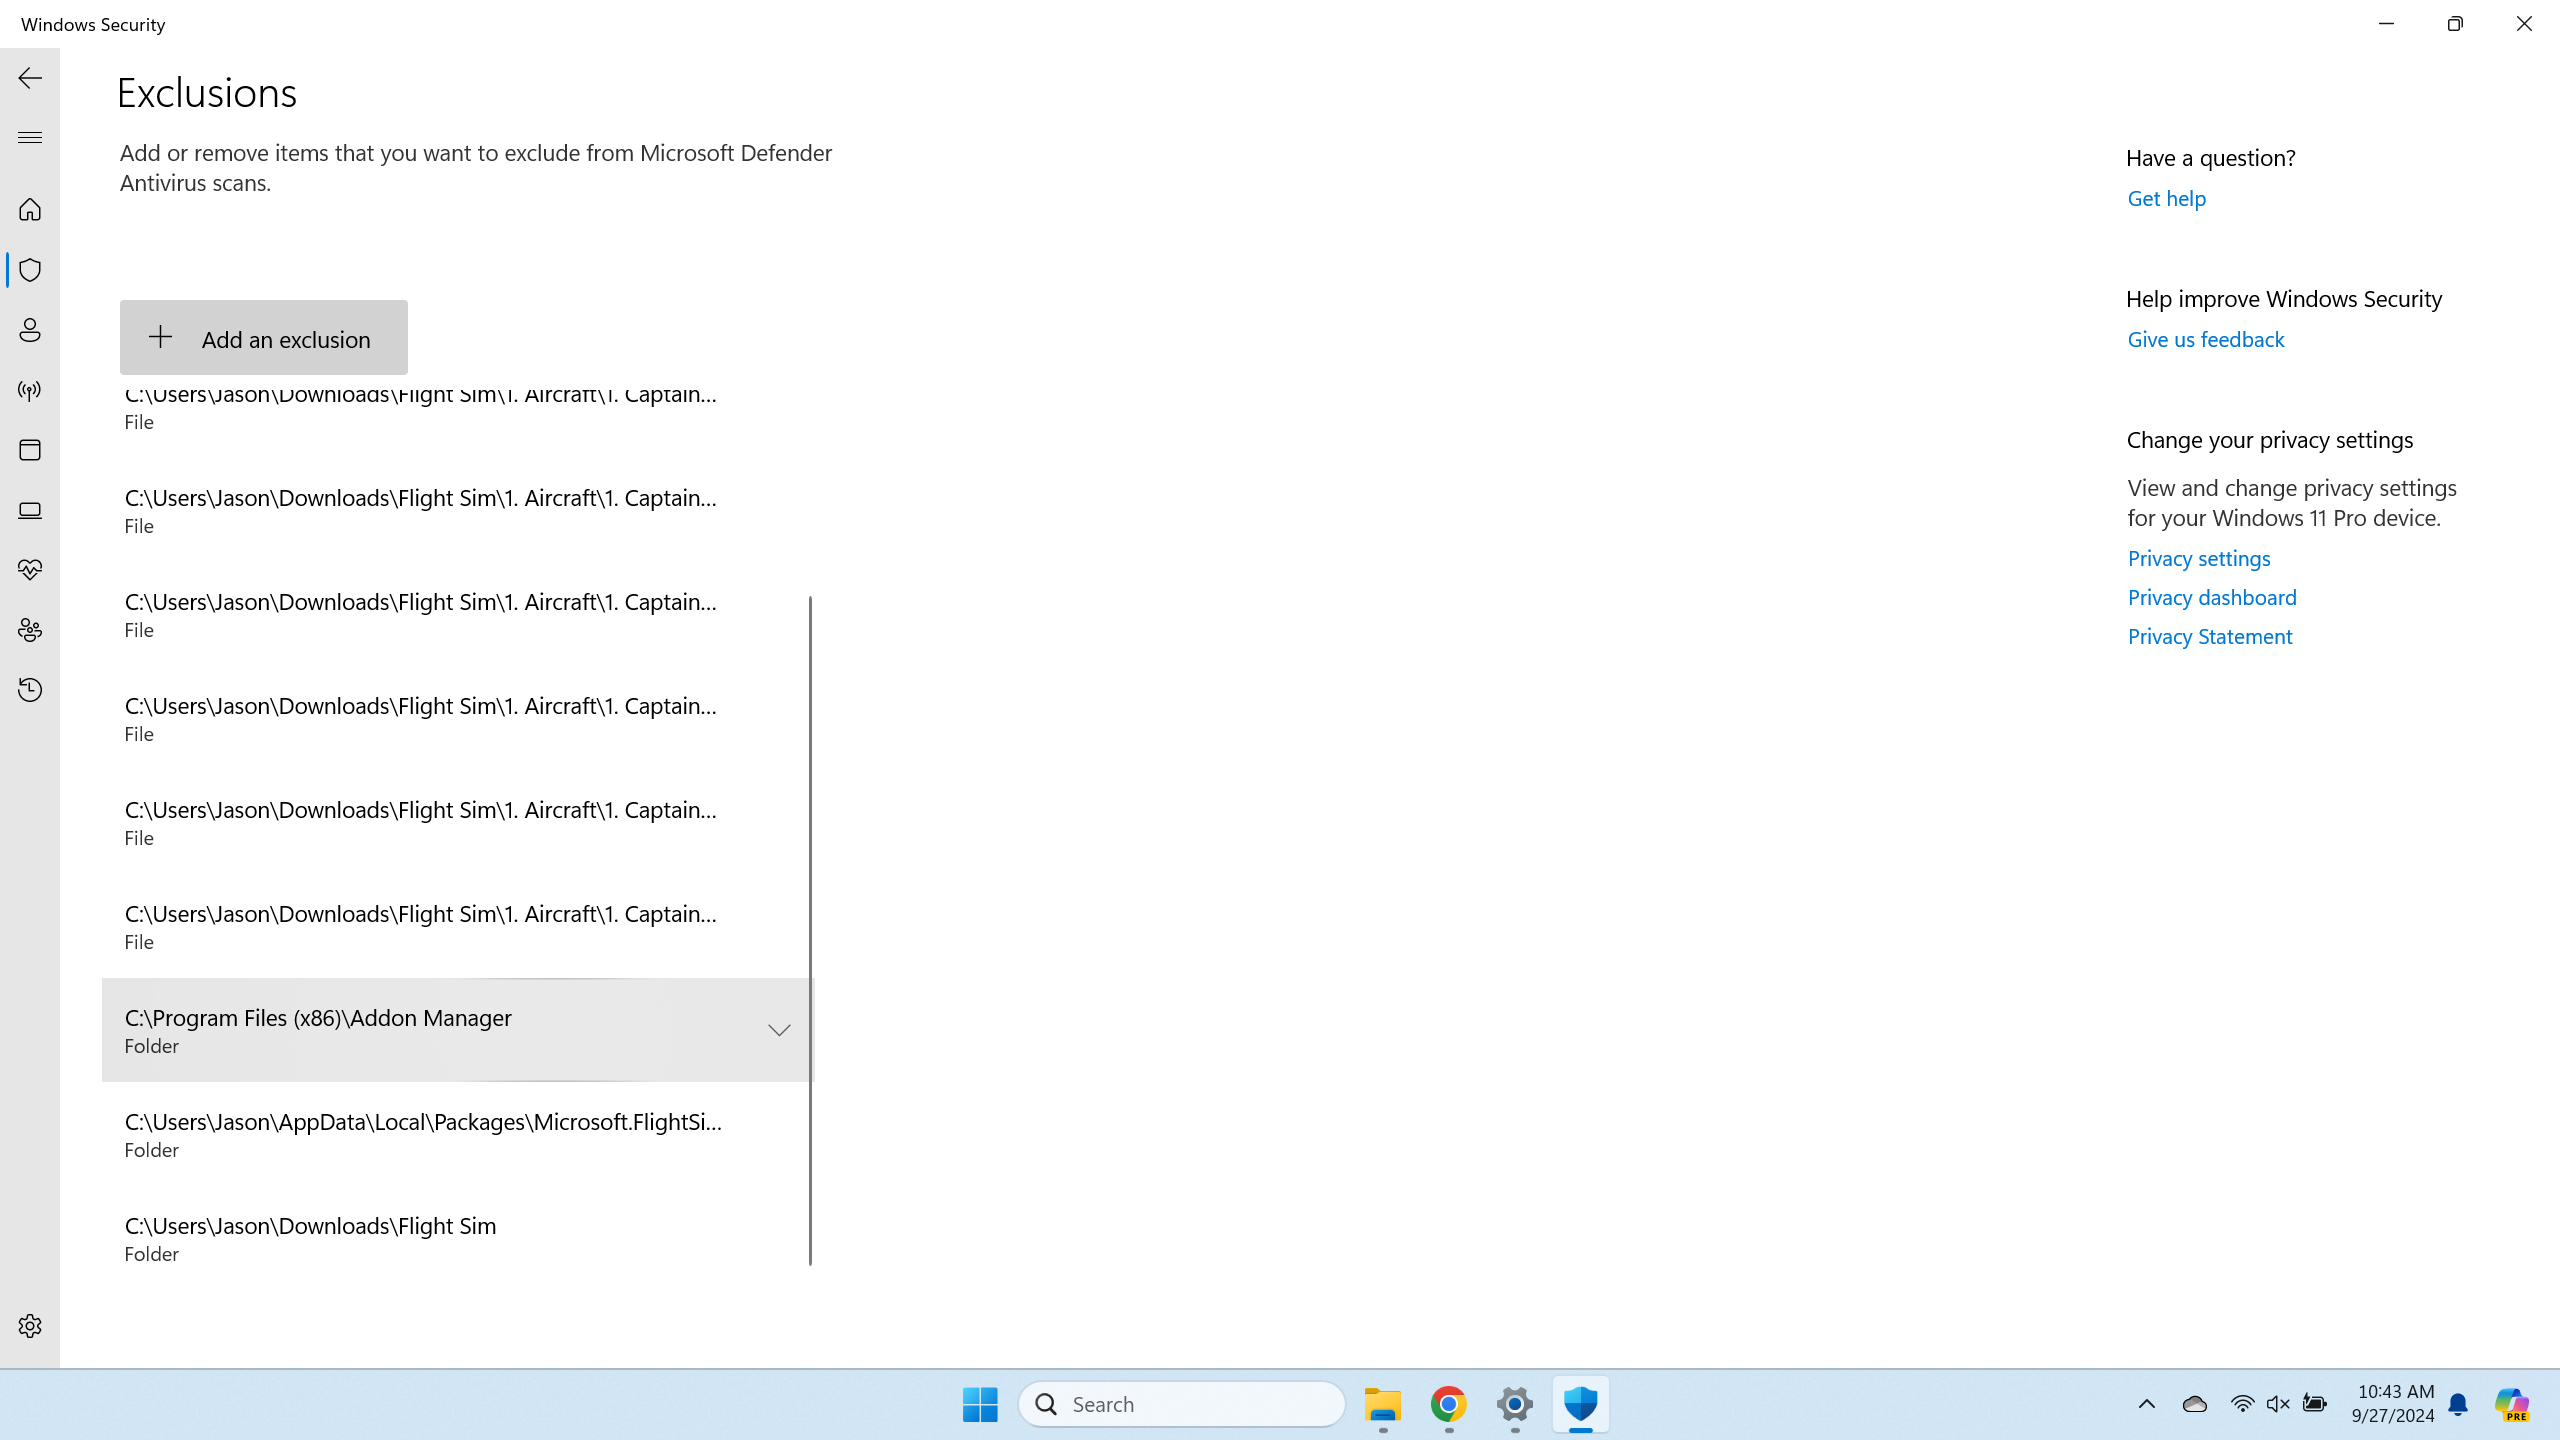This screenshot has height=1440, width=2560.
Task: Expand the navigation hamburger menu
Action: point(30,137)
